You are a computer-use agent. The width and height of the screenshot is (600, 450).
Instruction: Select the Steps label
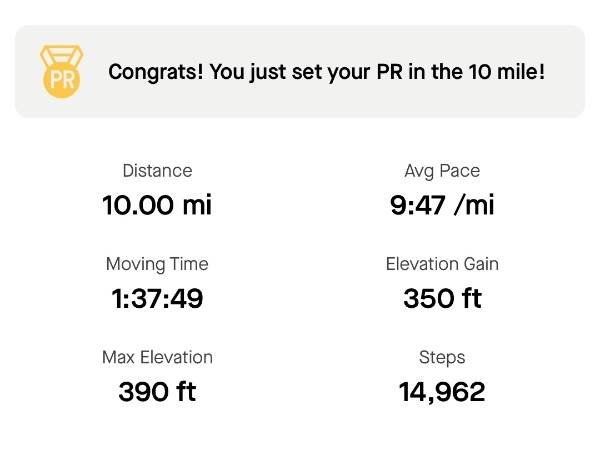(442, 358)
